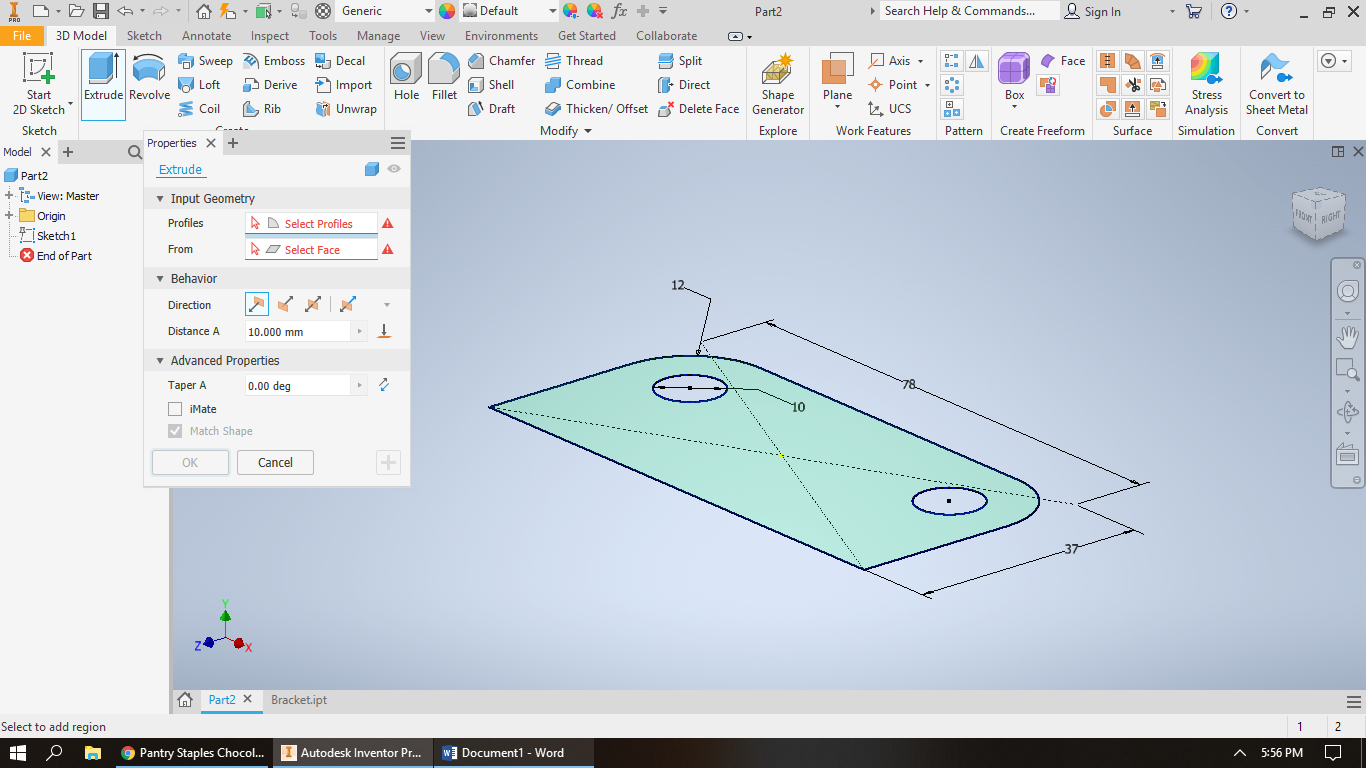Select the Loft tool
1366x768 pixels.
(200, 84)
